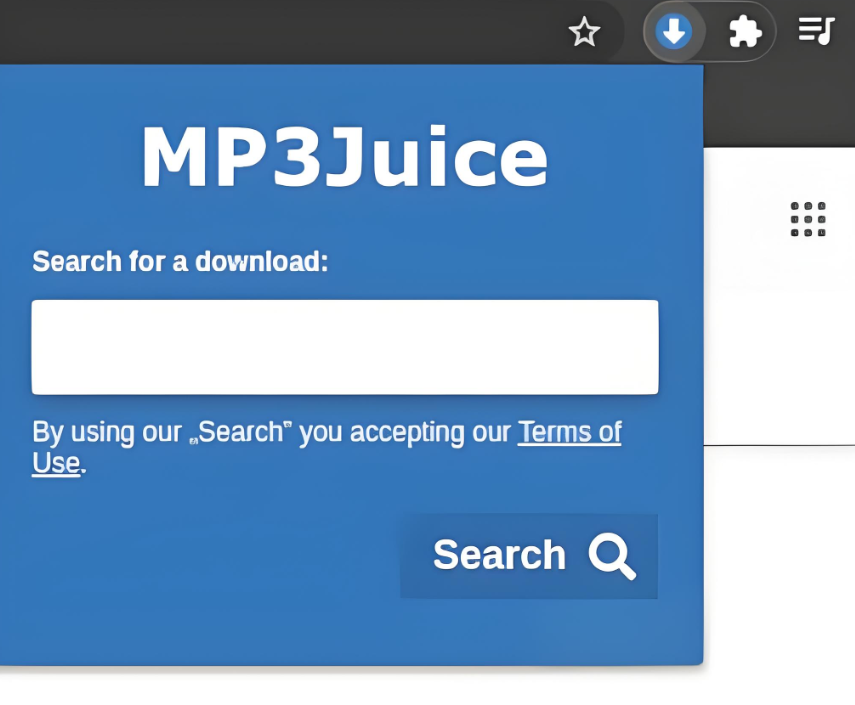This screenshot has height=705, width=855.
Task: Click the dark toolbar area beside the popup
Action: click(779, 105)
